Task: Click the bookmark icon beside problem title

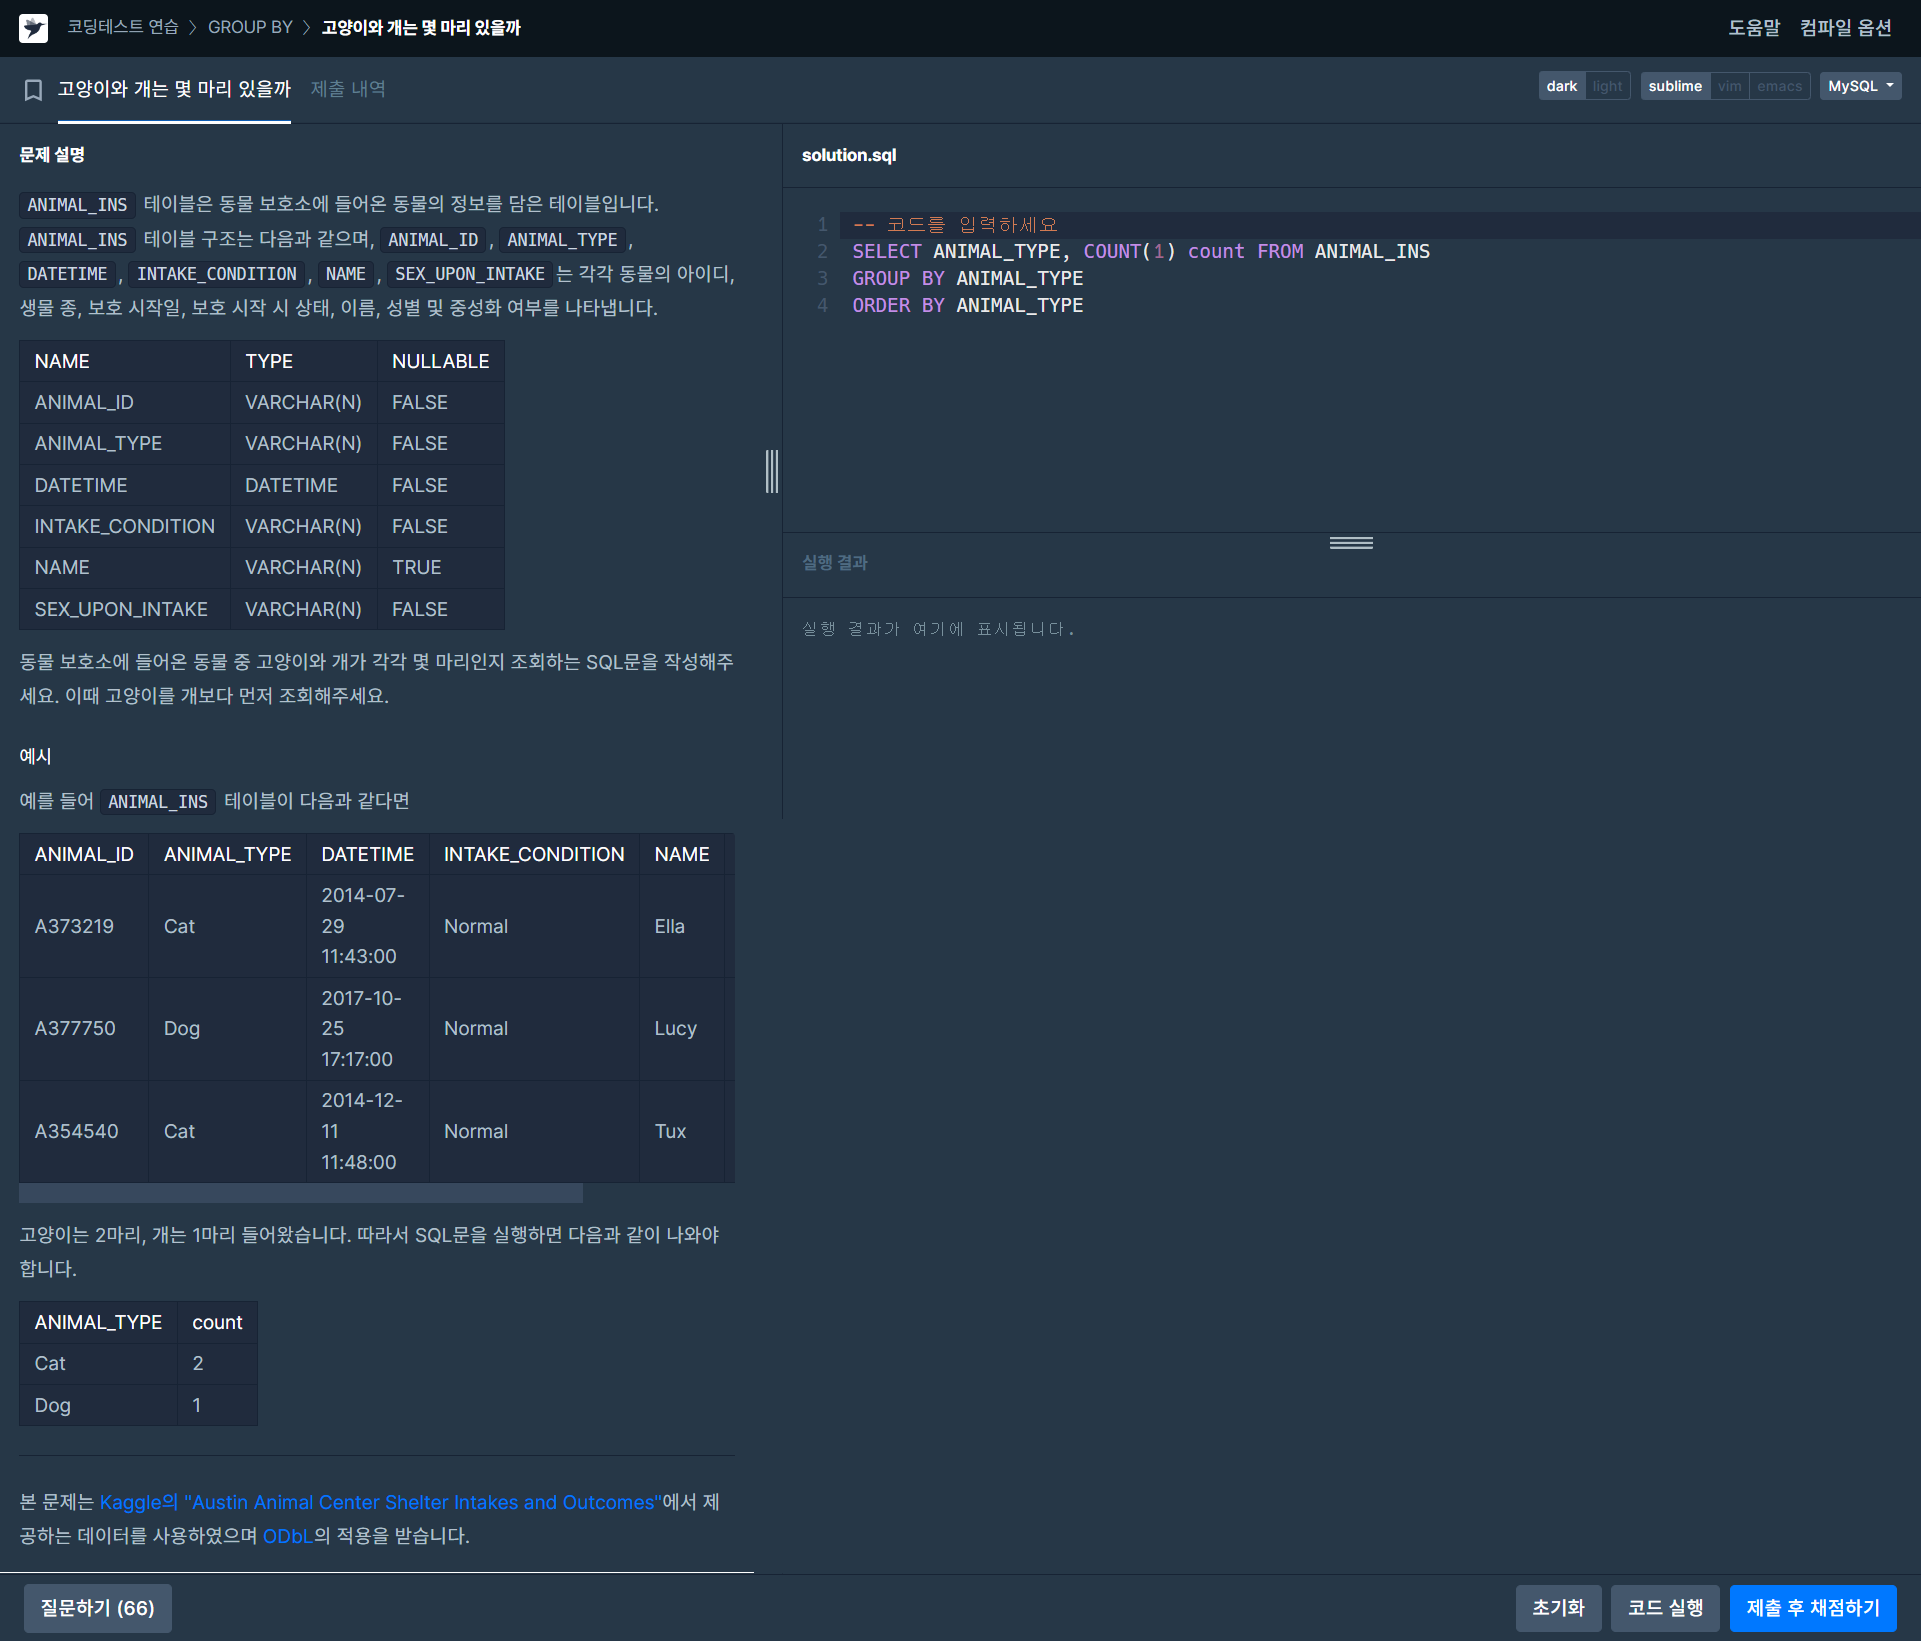Action: click(33, 90)
